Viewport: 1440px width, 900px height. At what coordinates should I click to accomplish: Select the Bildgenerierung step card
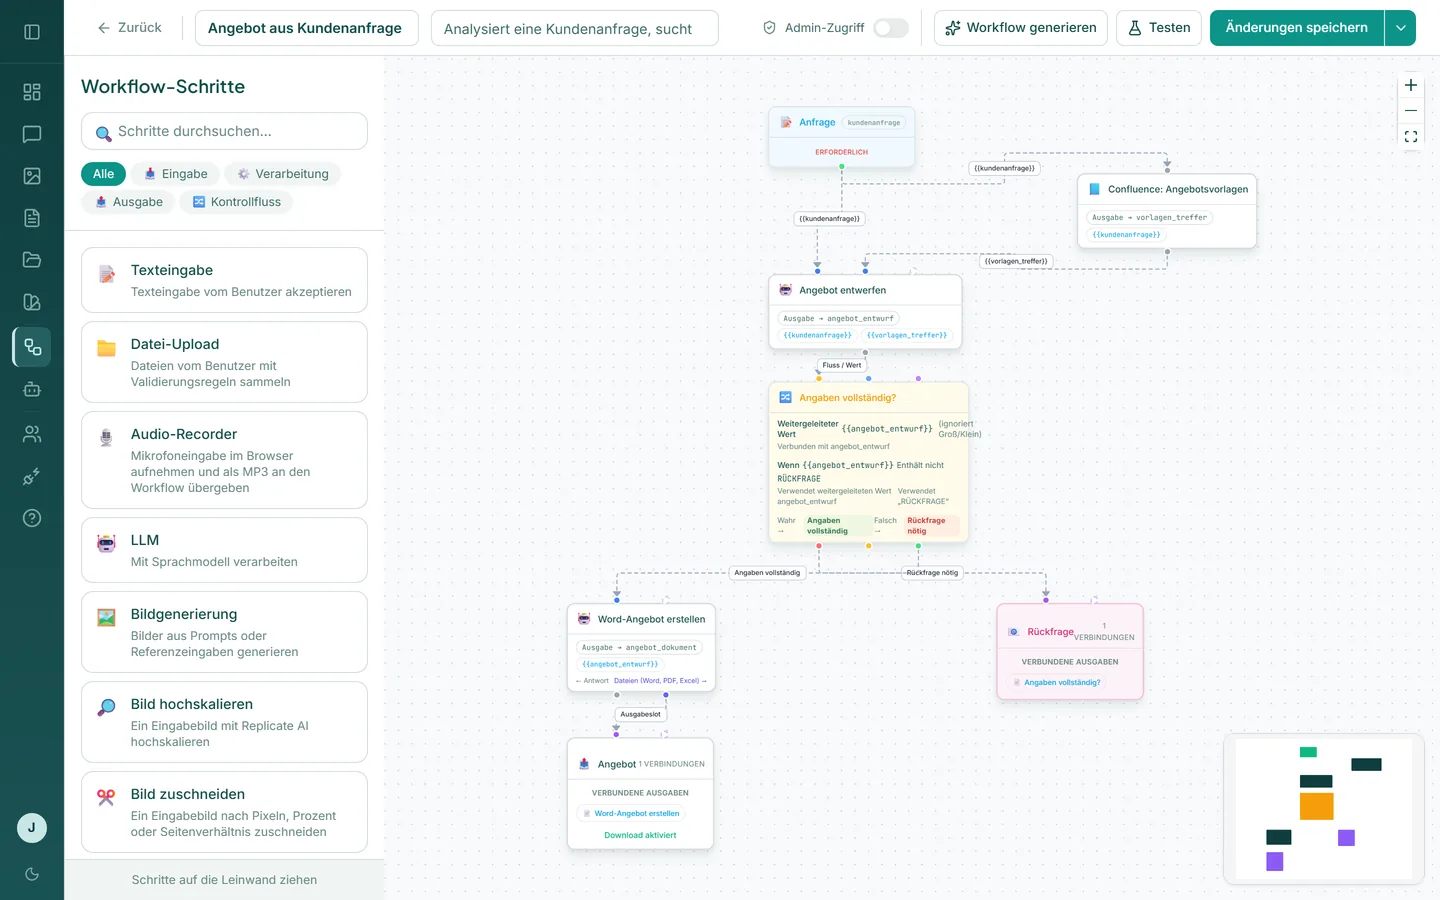tap(224, 632)
